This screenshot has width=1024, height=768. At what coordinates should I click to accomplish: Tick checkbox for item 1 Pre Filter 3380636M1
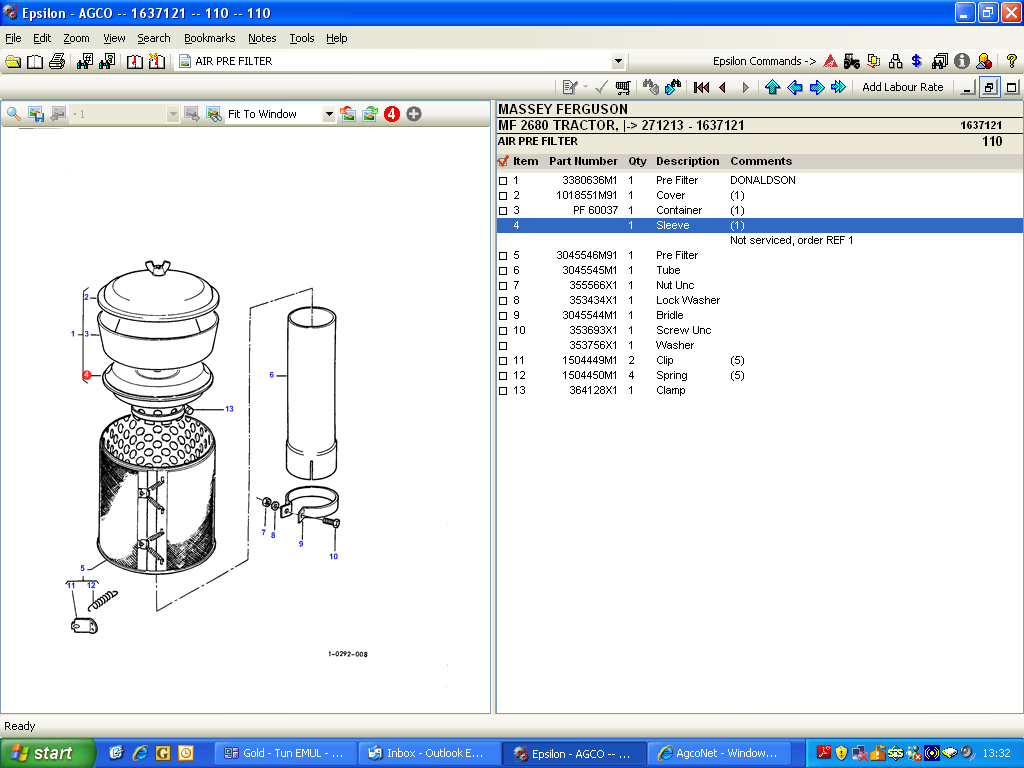[x=503, y=181]
